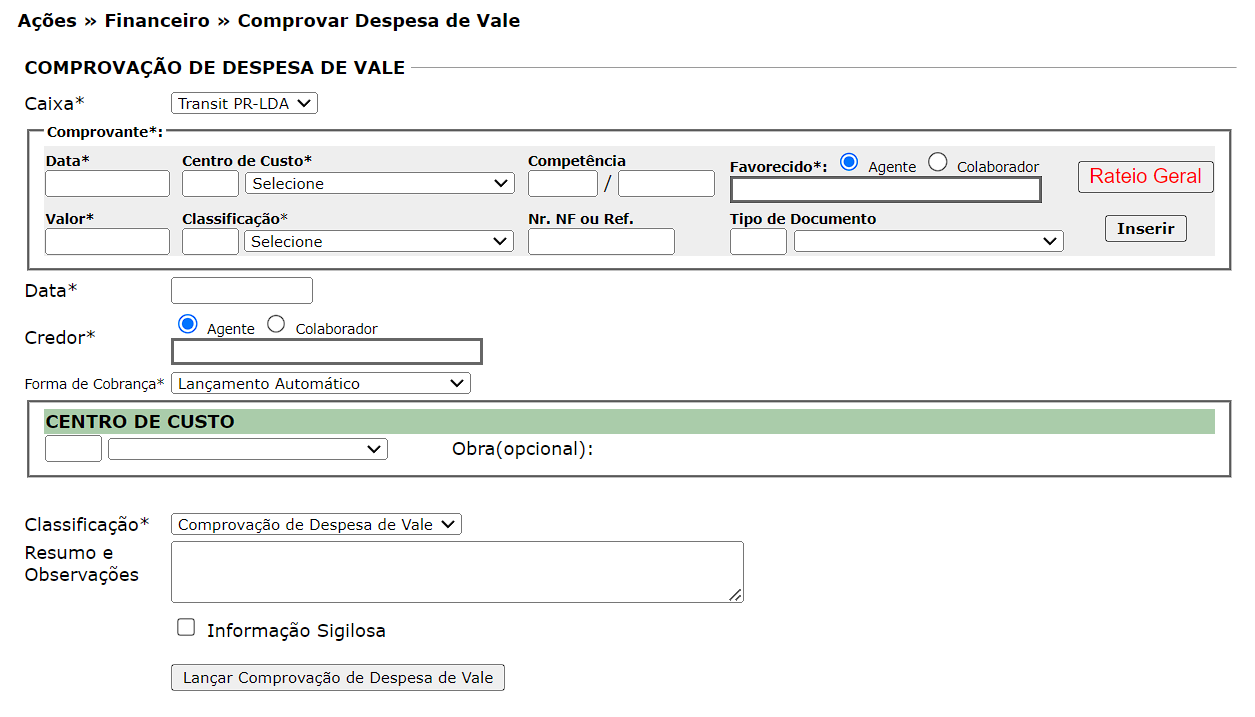Viewport: 1255px width, 717px height.
Task: Select Colaborador radio button for Favorecido
Action: (938, 163)
